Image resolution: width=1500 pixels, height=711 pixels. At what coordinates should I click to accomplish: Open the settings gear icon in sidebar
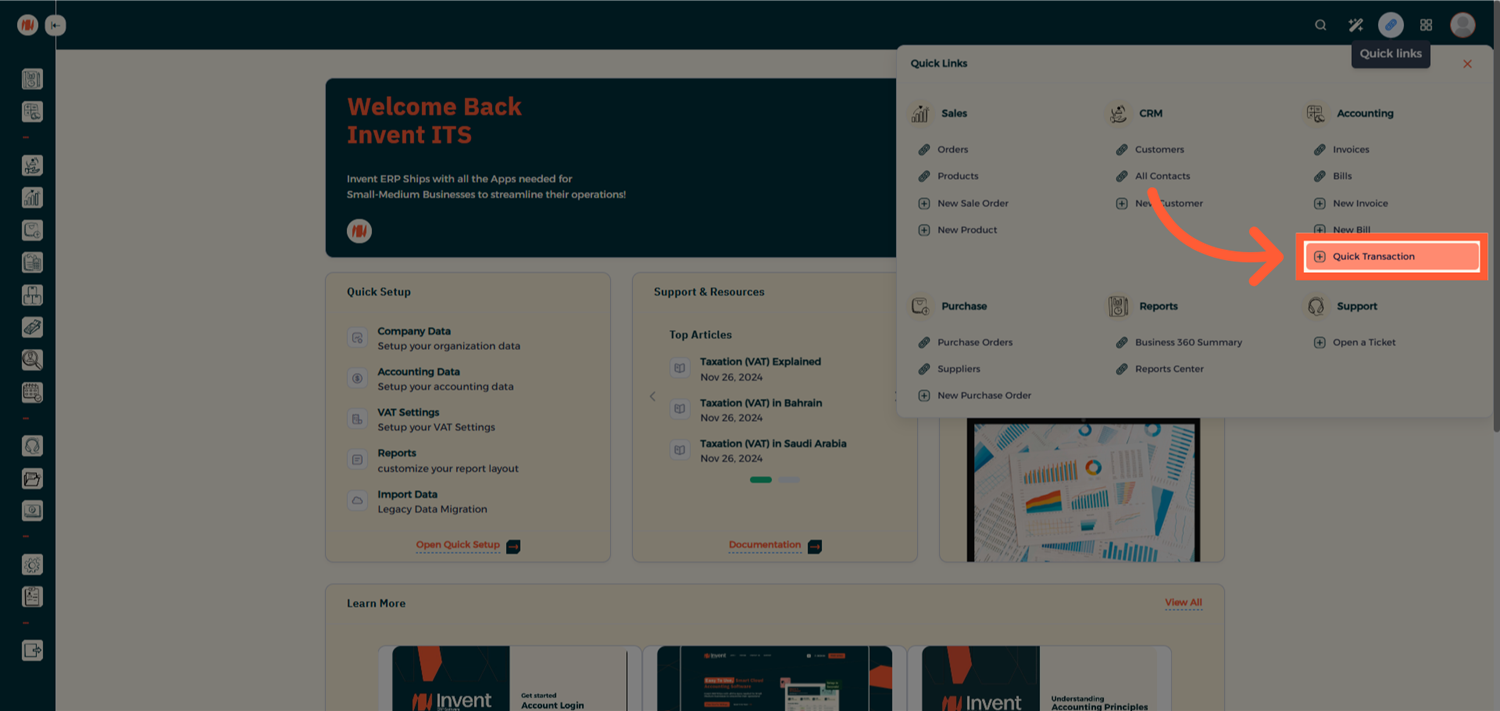pyautogui.click(x=32, y=564)
